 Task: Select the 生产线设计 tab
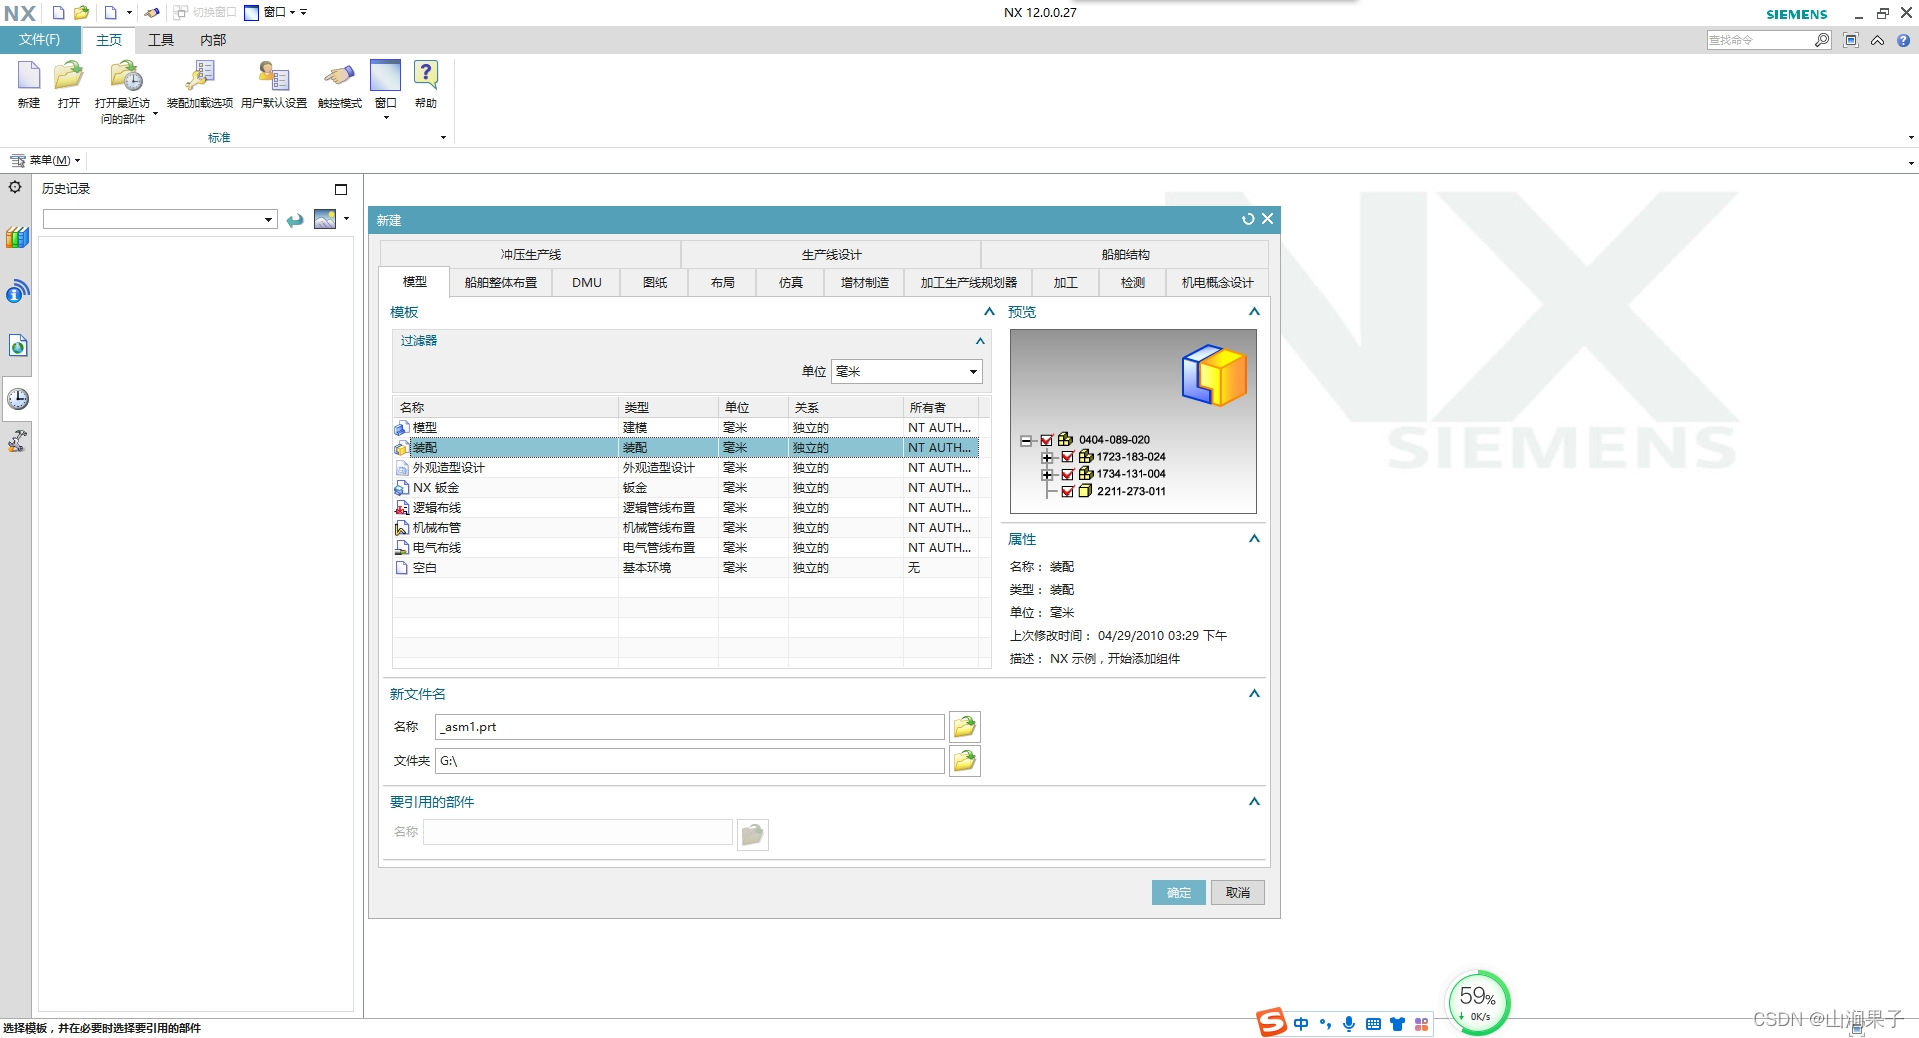click(x=831, y=254)
